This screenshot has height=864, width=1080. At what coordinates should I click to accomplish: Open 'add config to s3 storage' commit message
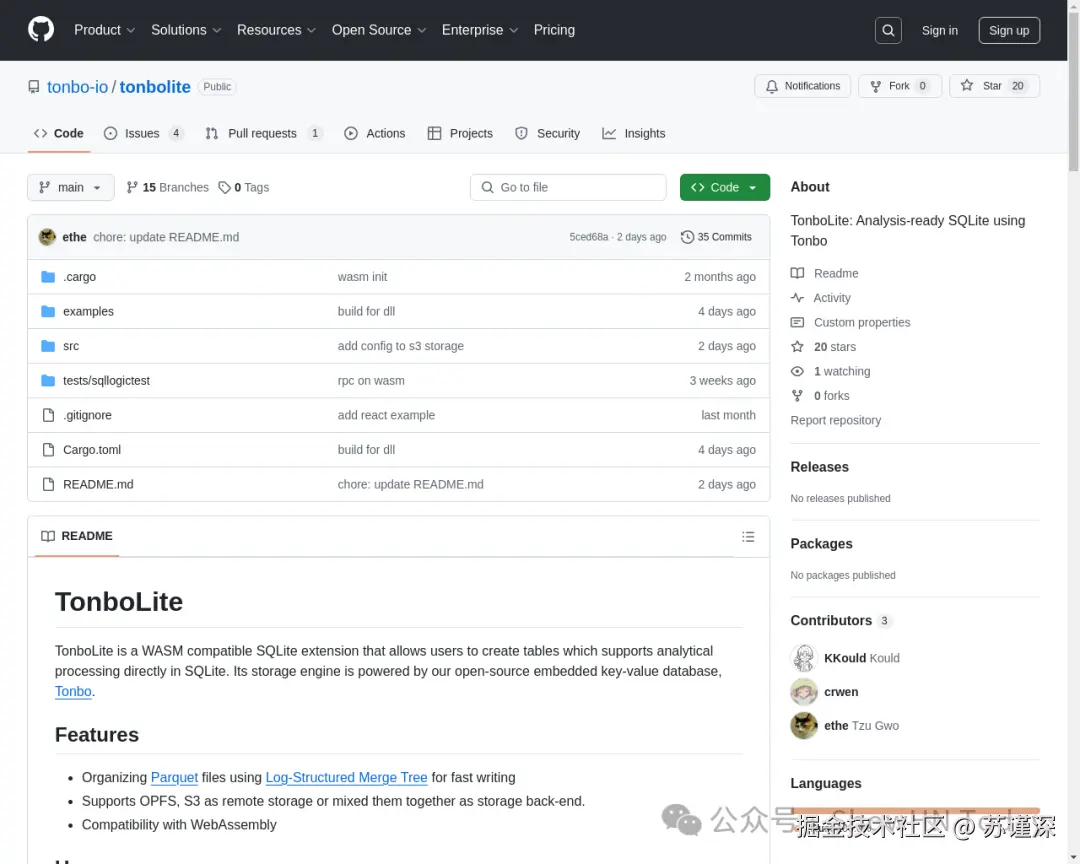point(401,346)
